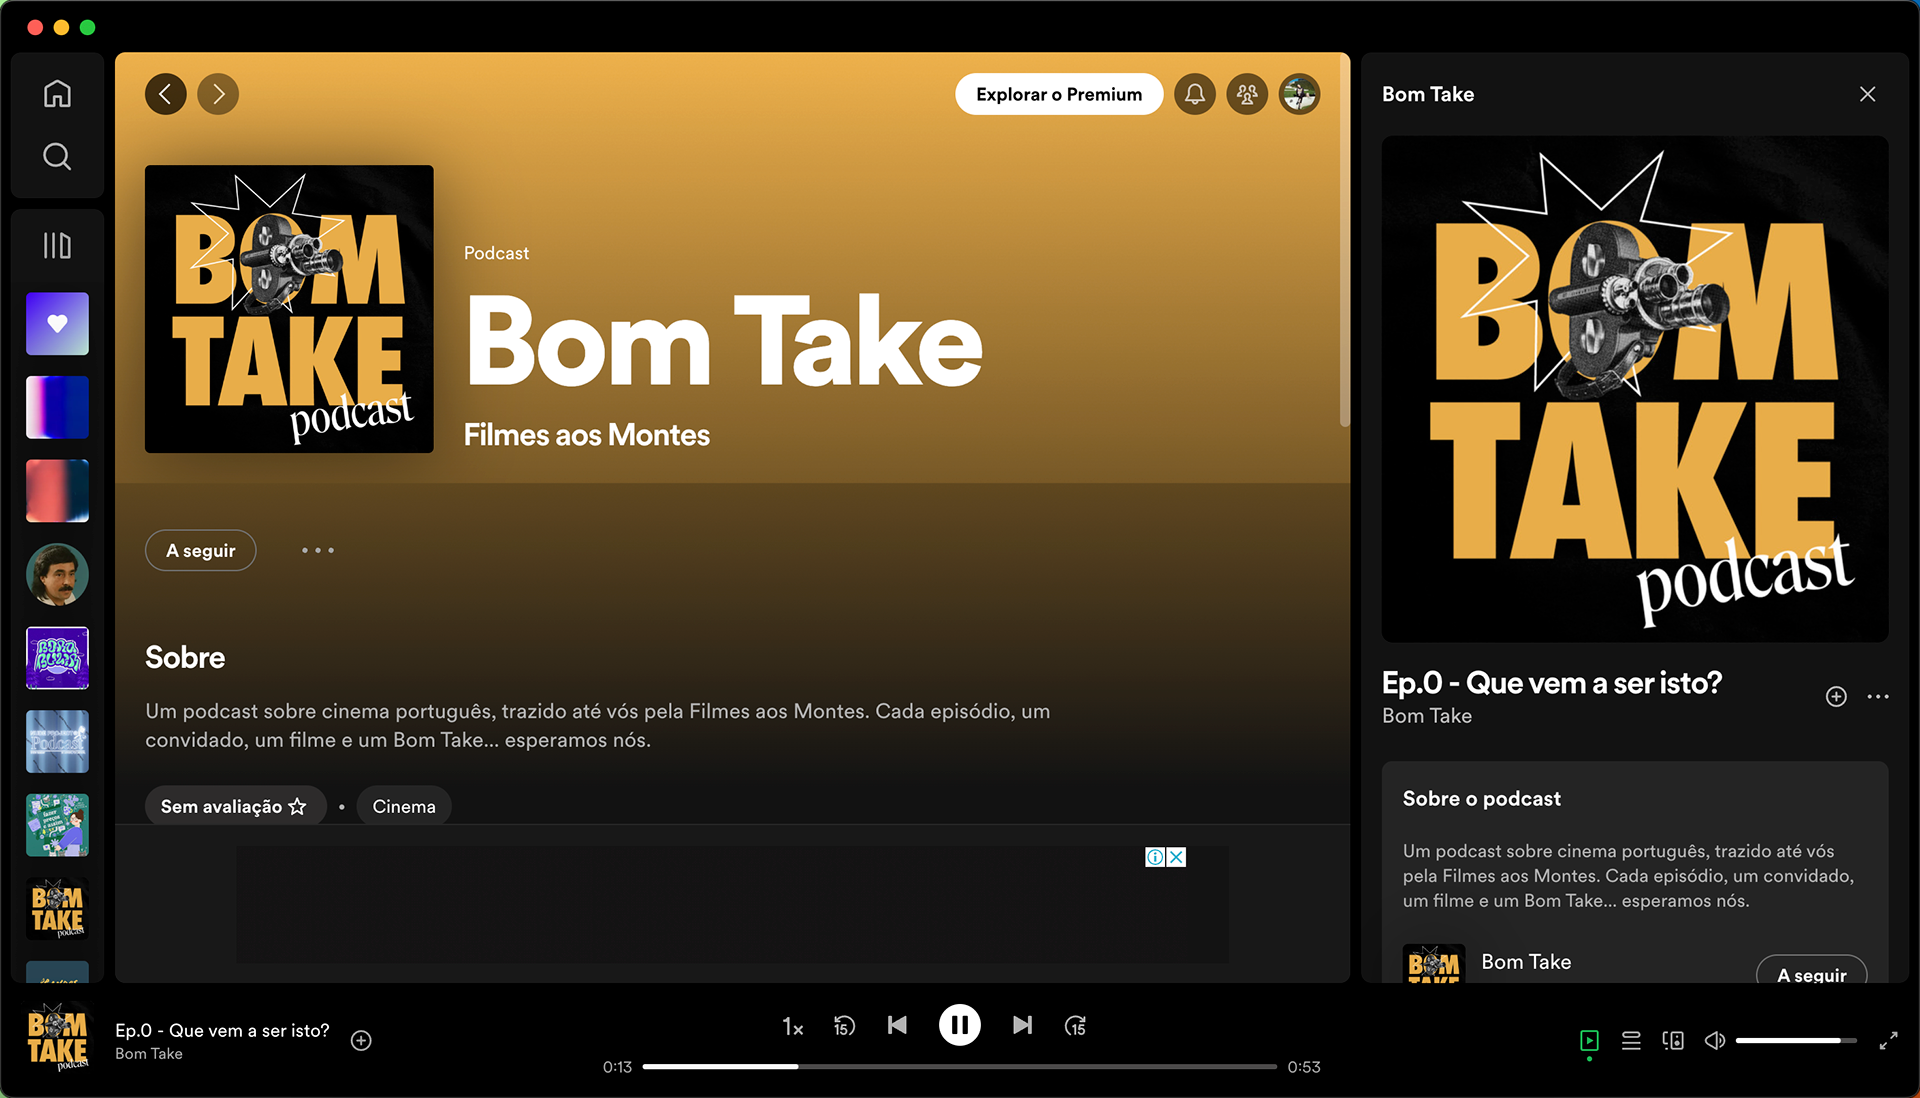1920x1098 pixels.
Task: Select the Cinema category chip
Action: pos(404,806)
